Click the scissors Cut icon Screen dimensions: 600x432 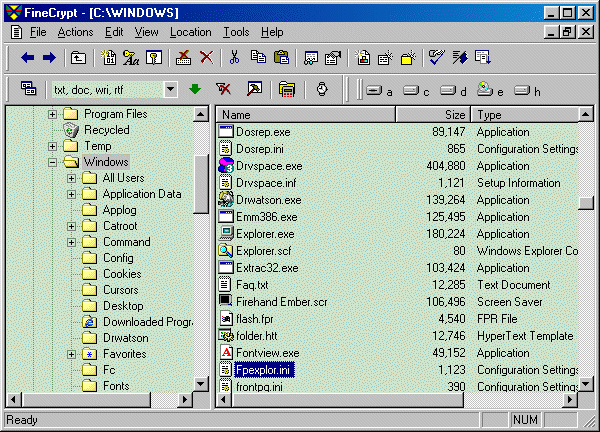234,58
